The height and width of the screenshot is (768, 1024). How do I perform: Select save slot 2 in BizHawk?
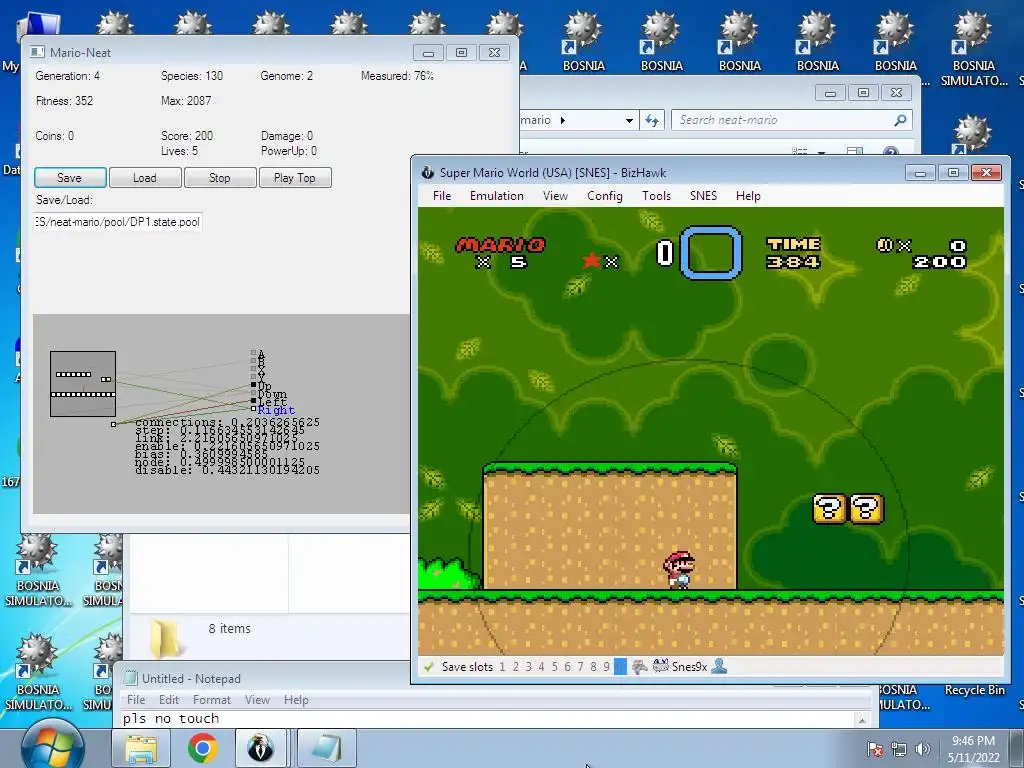pyautogui.click(x=515, y=667)
